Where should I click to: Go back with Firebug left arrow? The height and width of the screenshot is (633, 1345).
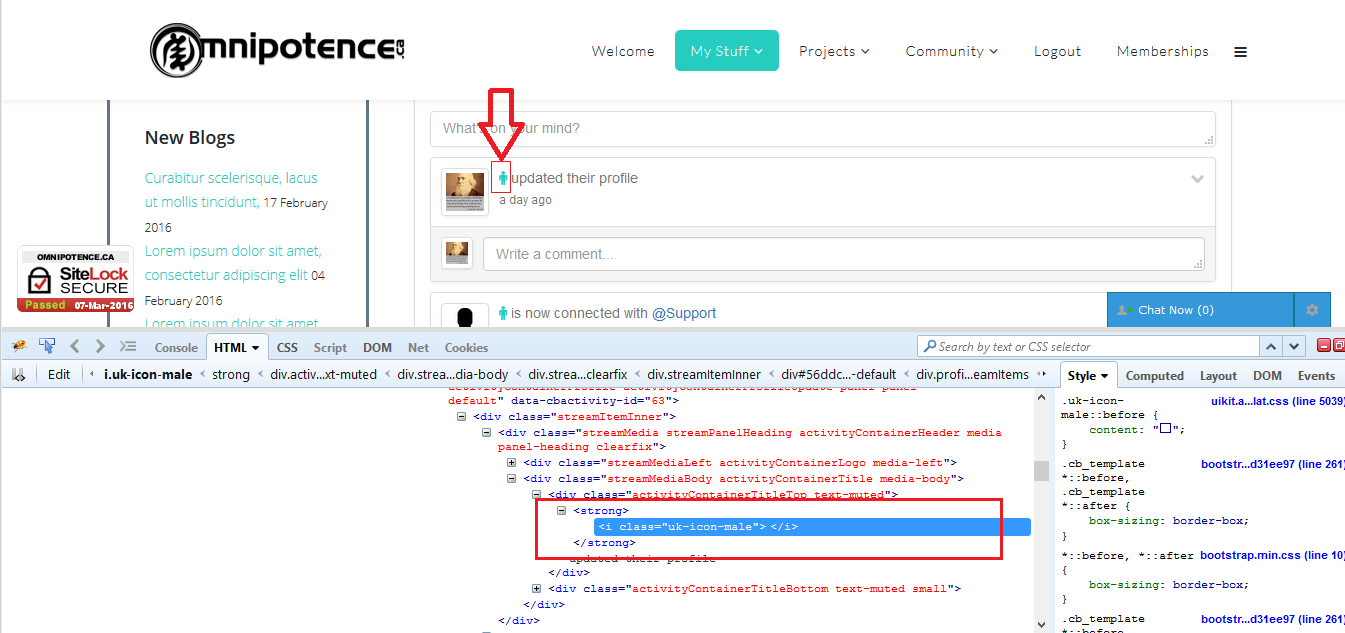[74, 346]
